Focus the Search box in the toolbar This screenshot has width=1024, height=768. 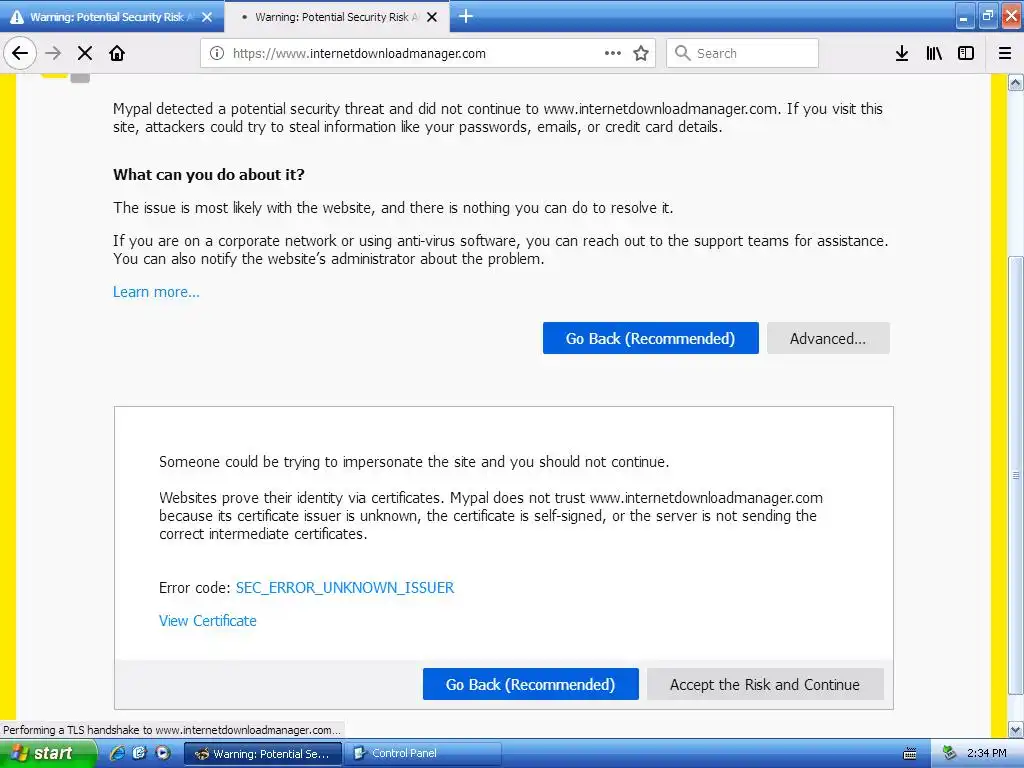click(x=742, y=54)
